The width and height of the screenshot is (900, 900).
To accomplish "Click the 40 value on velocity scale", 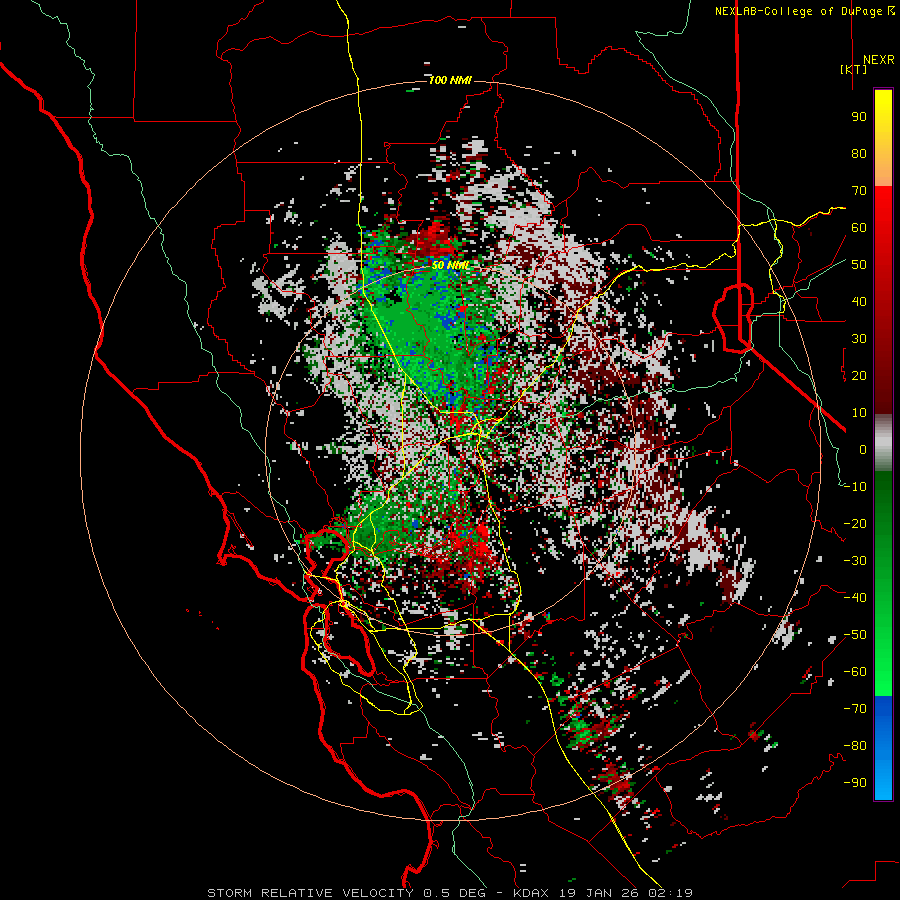I will pos(859,301).
